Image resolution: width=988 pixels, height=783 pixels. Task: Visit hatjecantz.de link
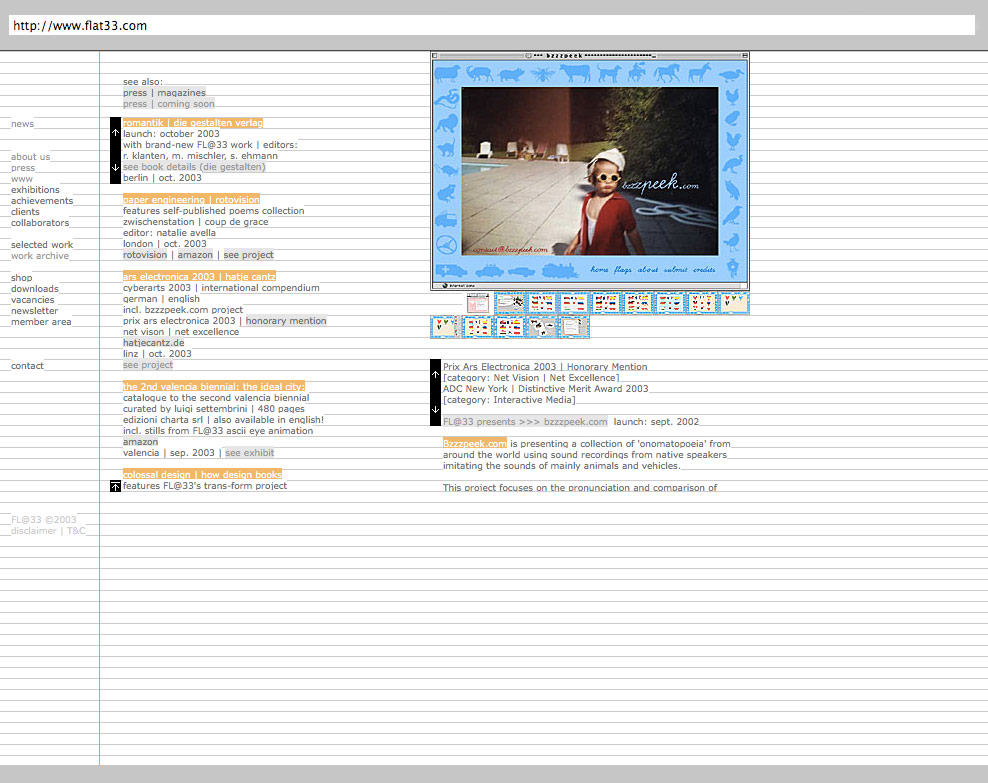click(x=154, y=343)
